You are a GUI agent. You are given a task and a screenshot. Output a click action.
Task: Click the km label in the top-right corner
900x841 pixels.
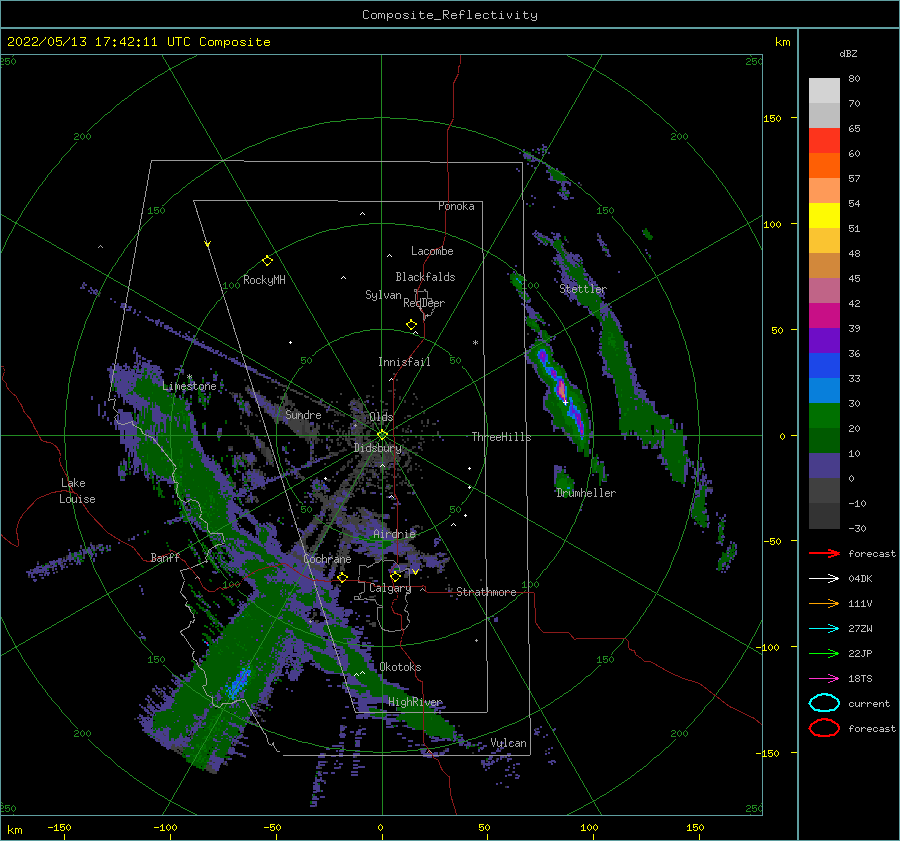782,42
